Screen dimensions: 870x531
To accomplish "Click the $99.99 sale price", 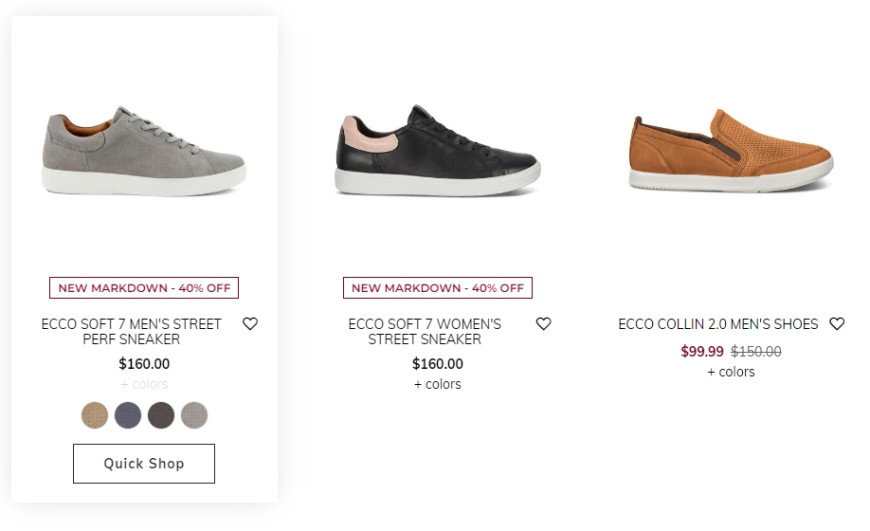I will point(702,352).
